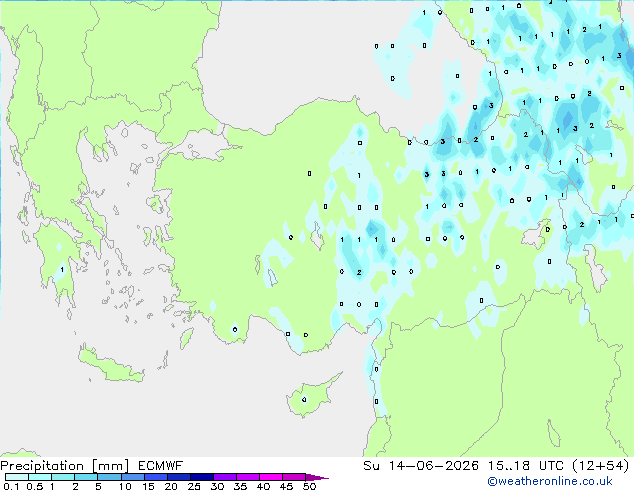Screen dimensions: 634x490
Task: Select the 5–10 mm legend swatch
Action: (x=110, y=477)
